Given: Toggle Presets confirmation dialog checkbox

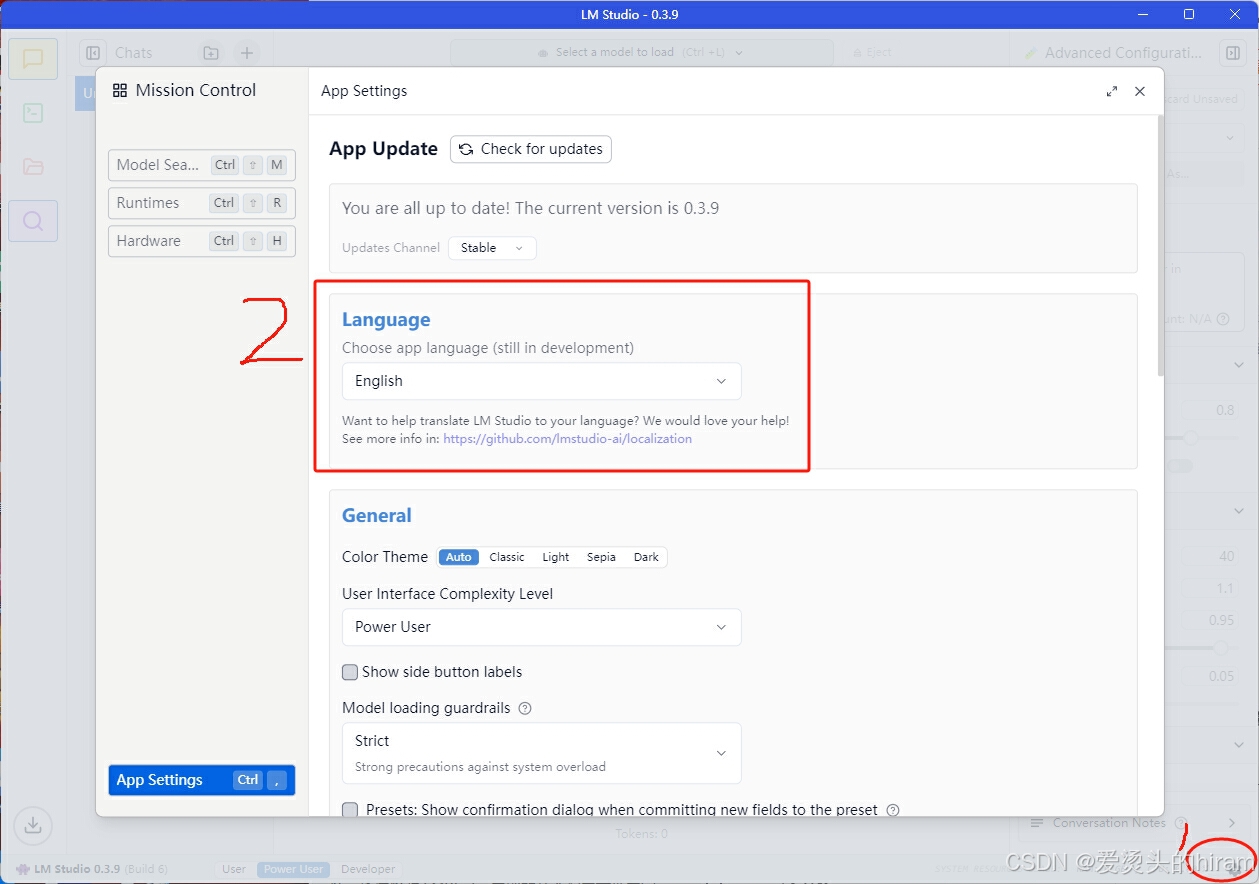Looking at the screenshot, I should (x=350, y=810).
